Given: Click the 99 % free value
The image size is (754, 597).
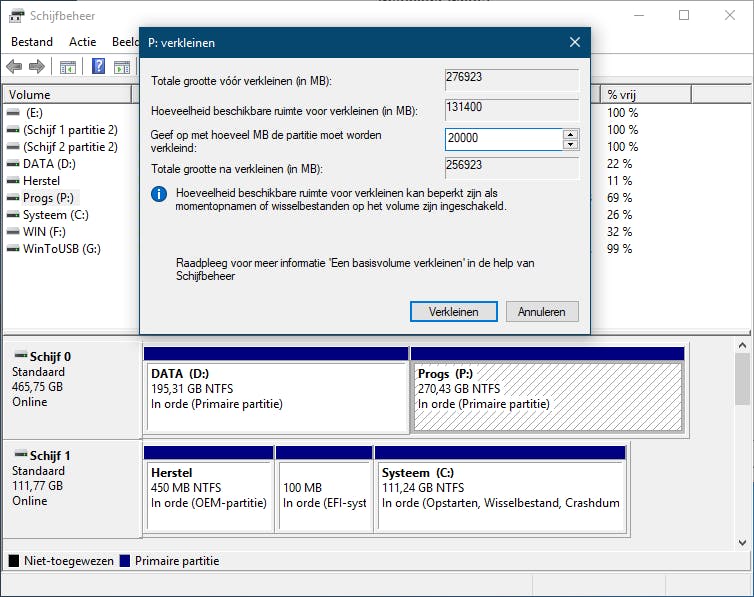Looking at the screenshot, I should point(619,249).
